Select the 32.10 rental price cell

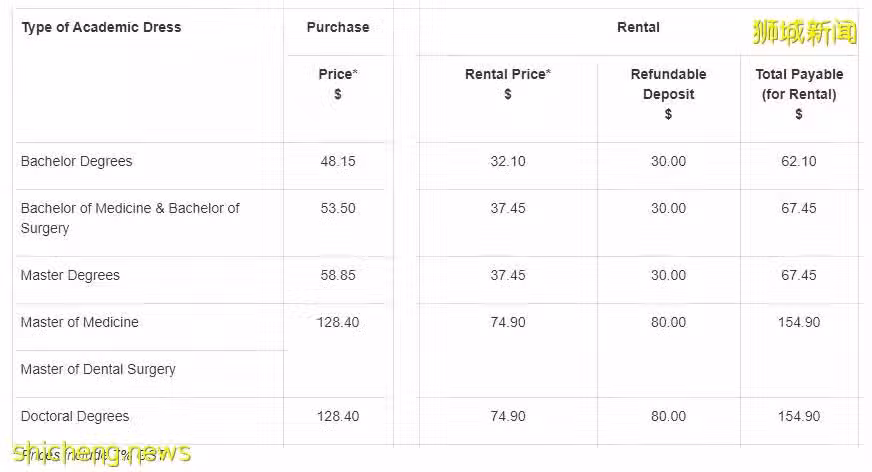click(508, 161)
